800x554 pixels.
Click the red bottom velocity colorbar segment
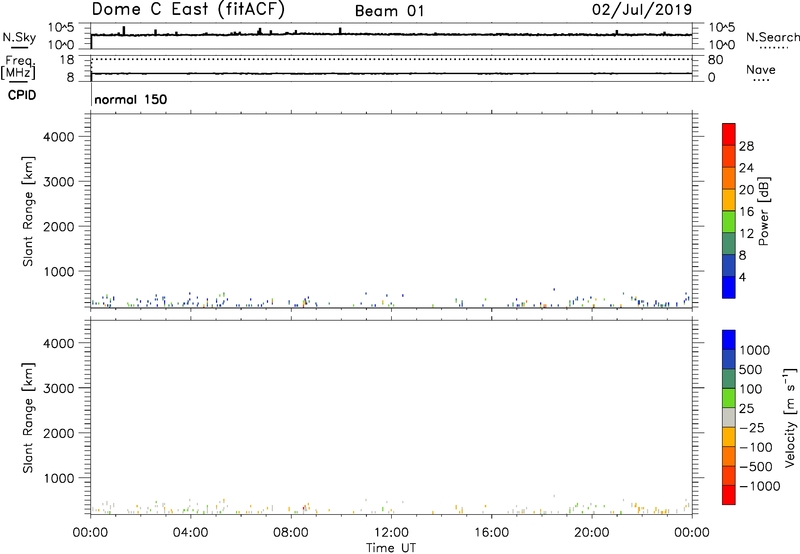pyautogui.click(x=729, y=494)
